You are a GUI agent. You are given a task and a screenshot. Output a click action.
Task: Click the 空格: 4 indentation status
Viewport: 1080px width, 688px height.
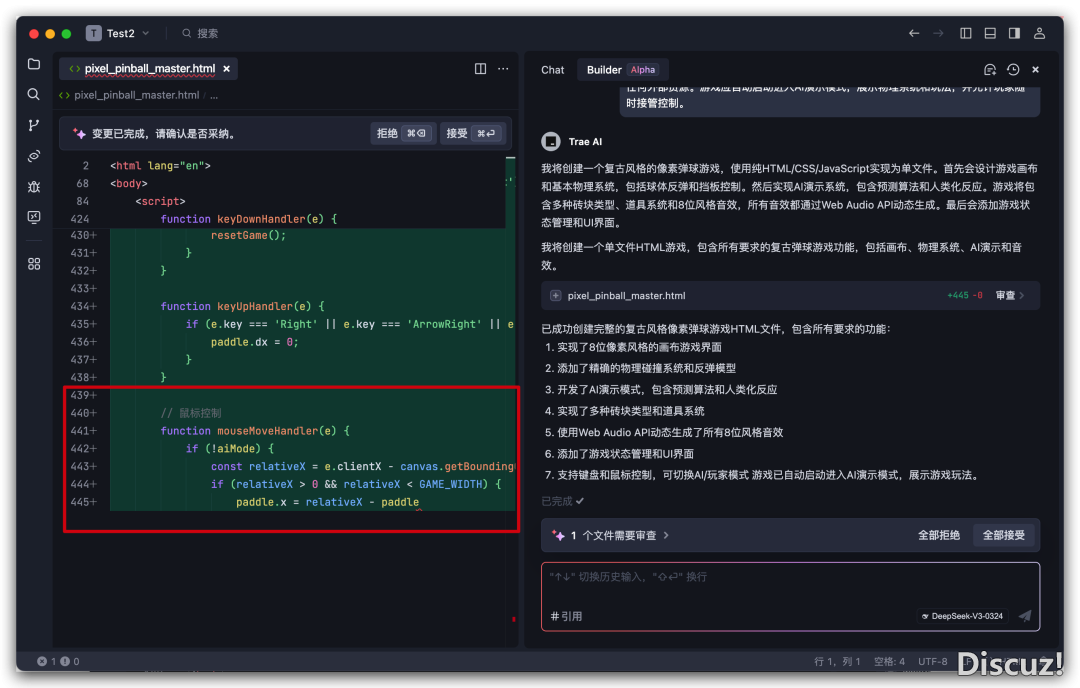point(889,661)
